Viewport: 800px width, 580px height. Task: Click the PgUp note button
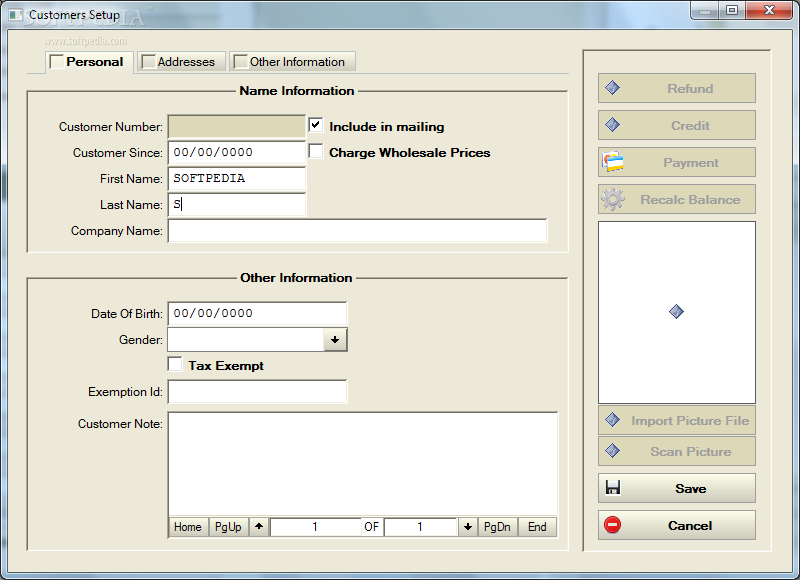228,526
